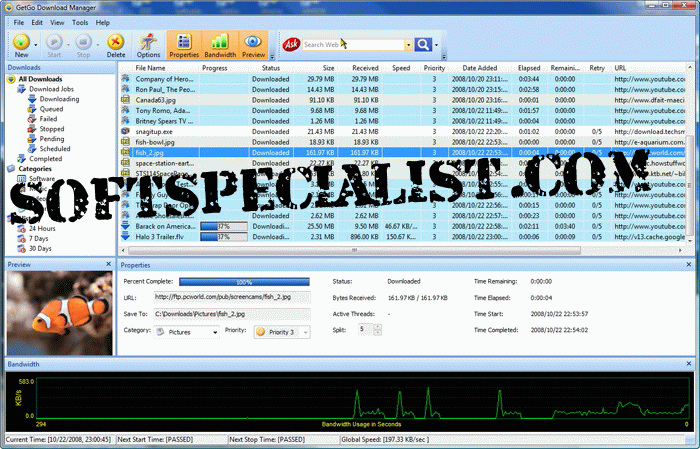Click the Britney Spears TV file icon
Screen dimensions: 700x449
coord(125,121)
